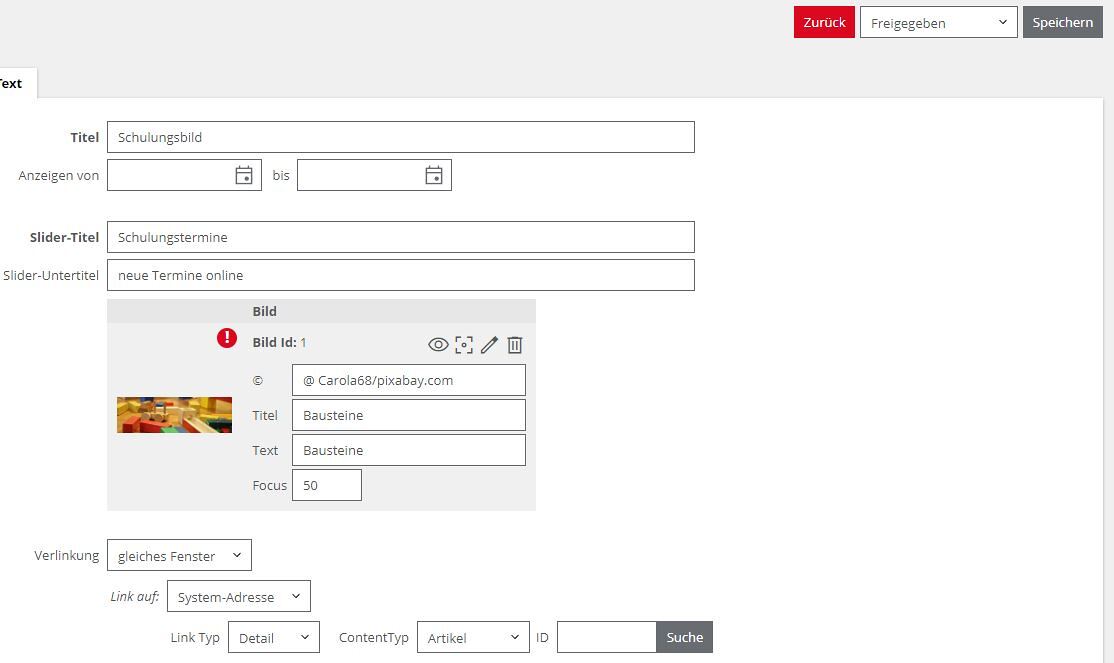Click the Focus value field showing 50
The height and width of the screenshot is (663, 1114).
[326, 486]
